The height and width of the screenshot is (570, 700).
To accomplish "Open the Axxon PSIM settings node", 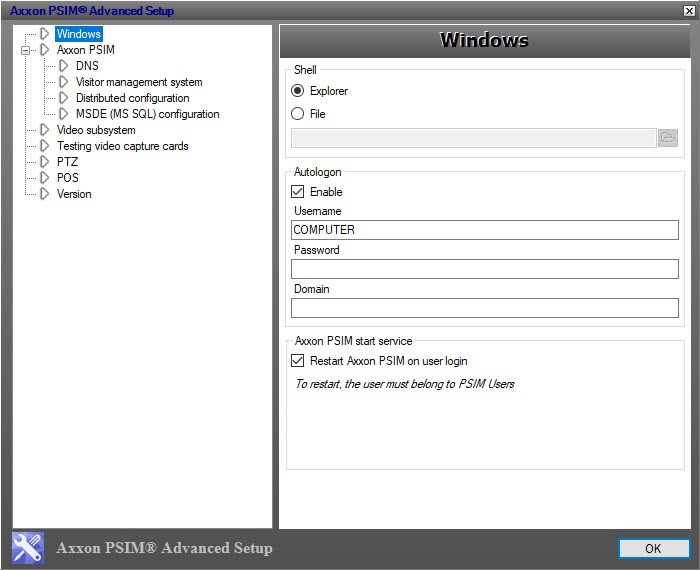I will pyautogui.click(x=86, y=50).
